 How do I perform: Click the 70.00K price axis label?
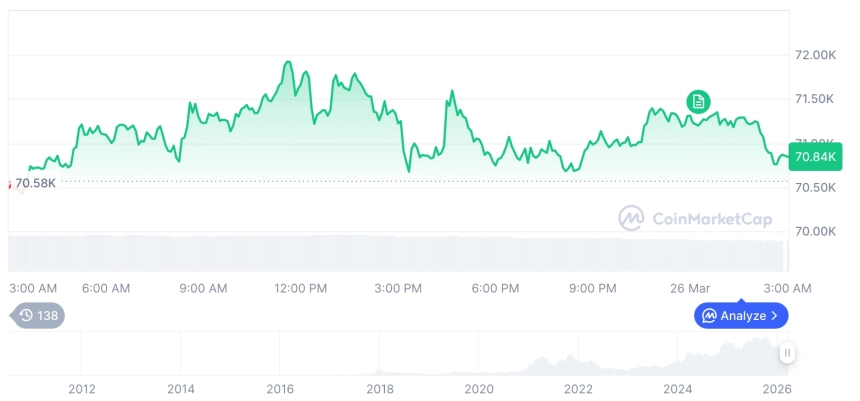coord(815,231)
